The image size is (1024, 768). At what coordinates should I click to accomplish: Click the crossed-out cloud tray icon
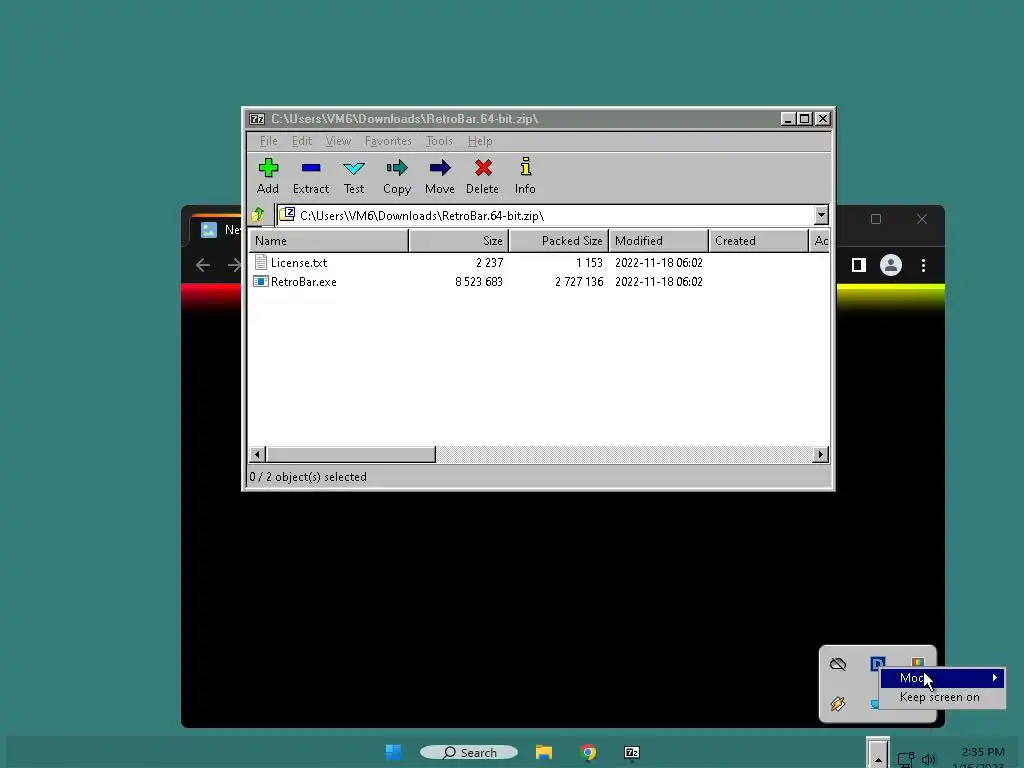(838, 665)
